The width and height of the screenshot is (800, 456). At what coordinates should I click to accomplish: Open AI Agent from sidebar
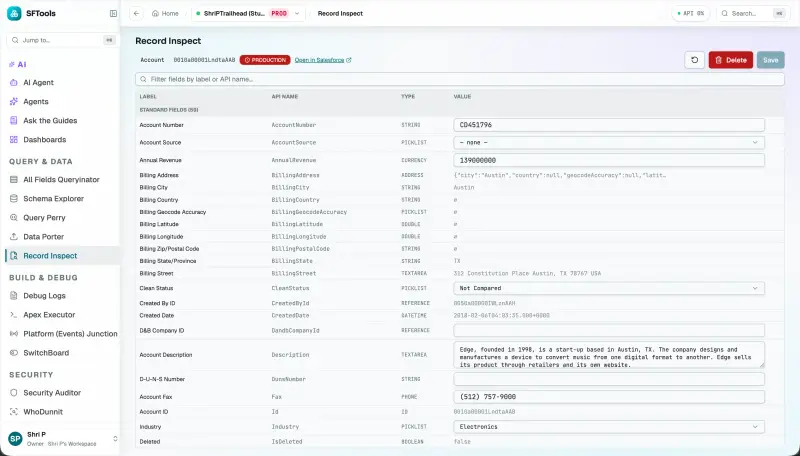[x=38, y=82]
